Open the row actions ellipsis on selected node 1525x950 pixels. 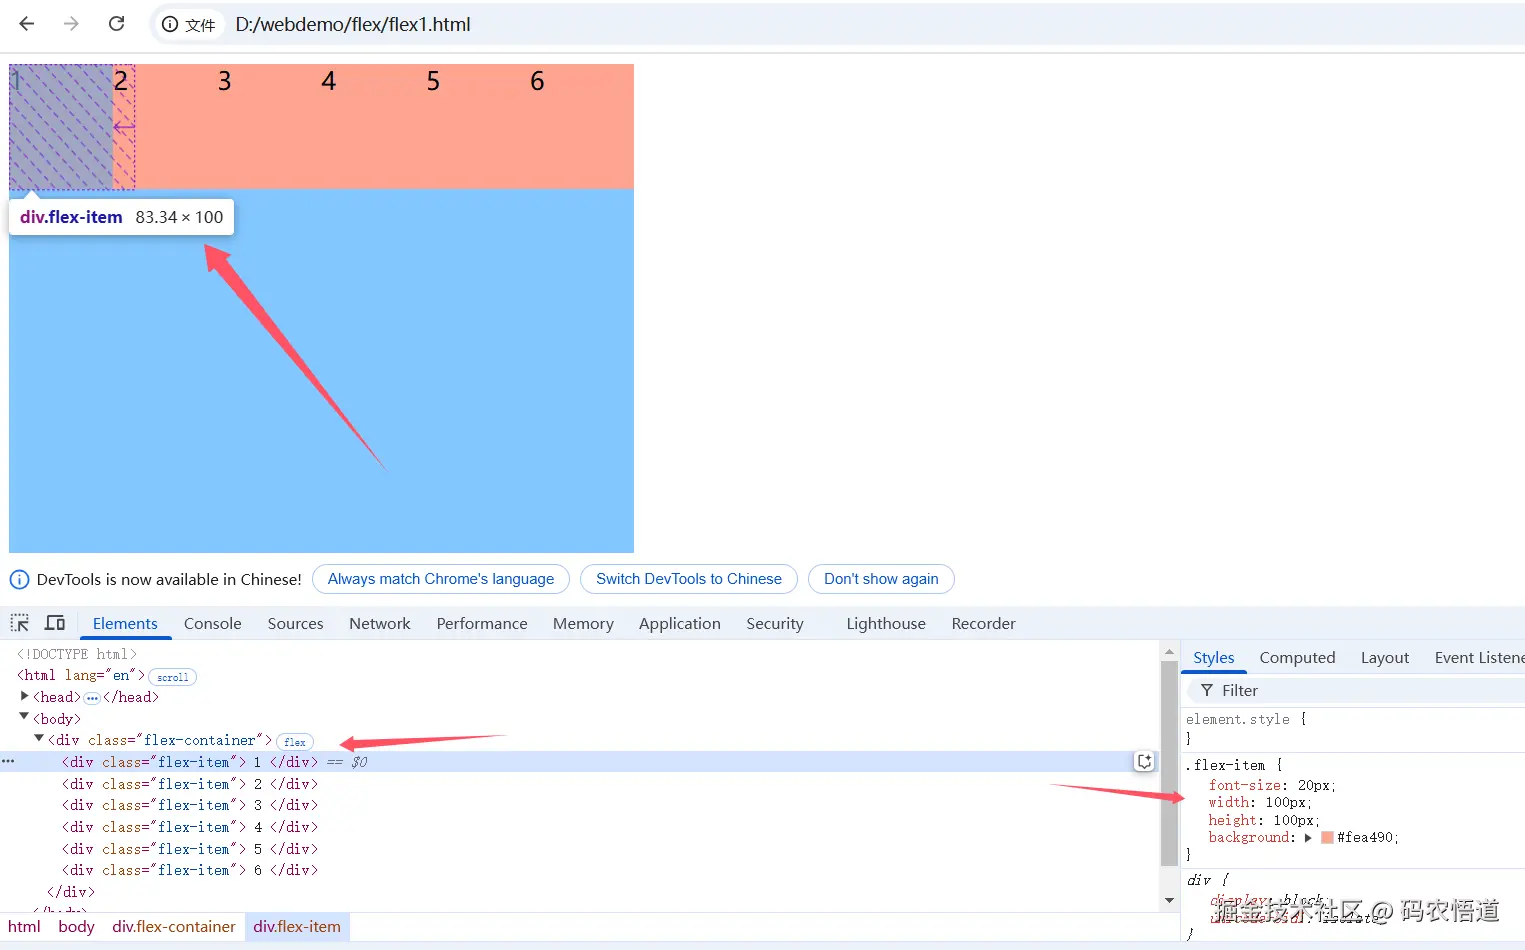point(8,761)
